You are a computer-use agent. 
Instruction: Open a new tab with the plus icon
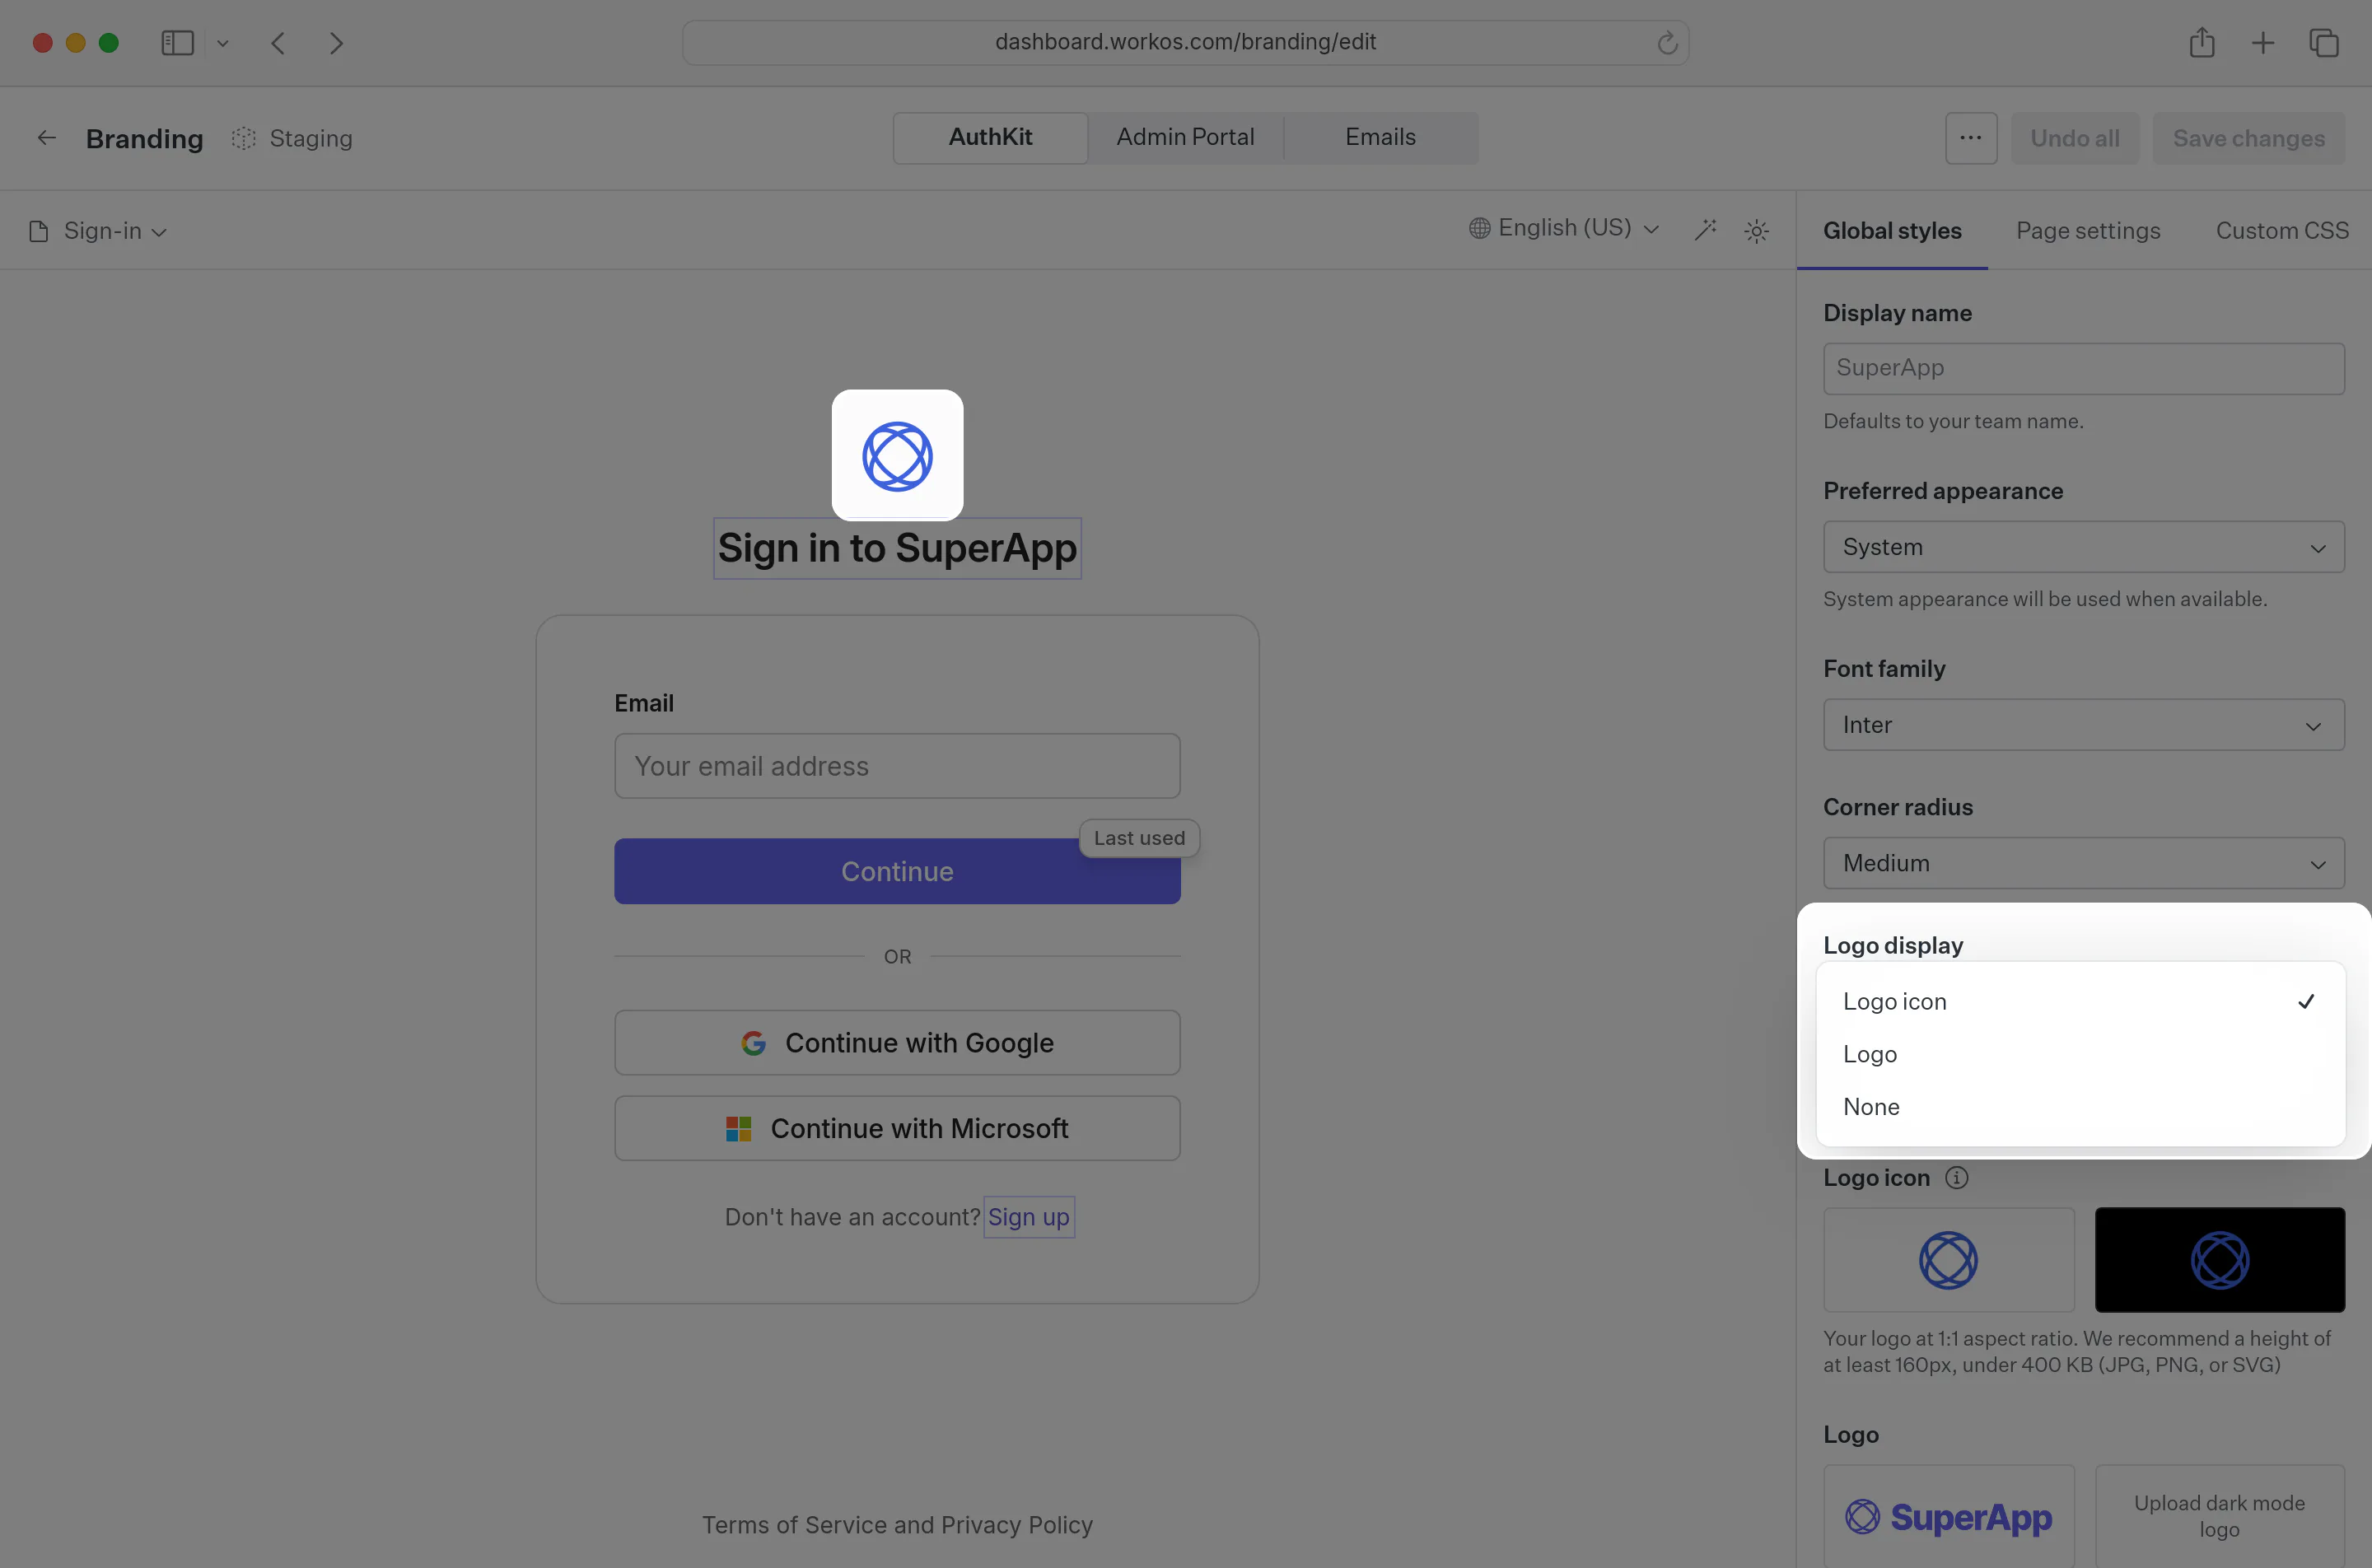tap(2263, 43)
